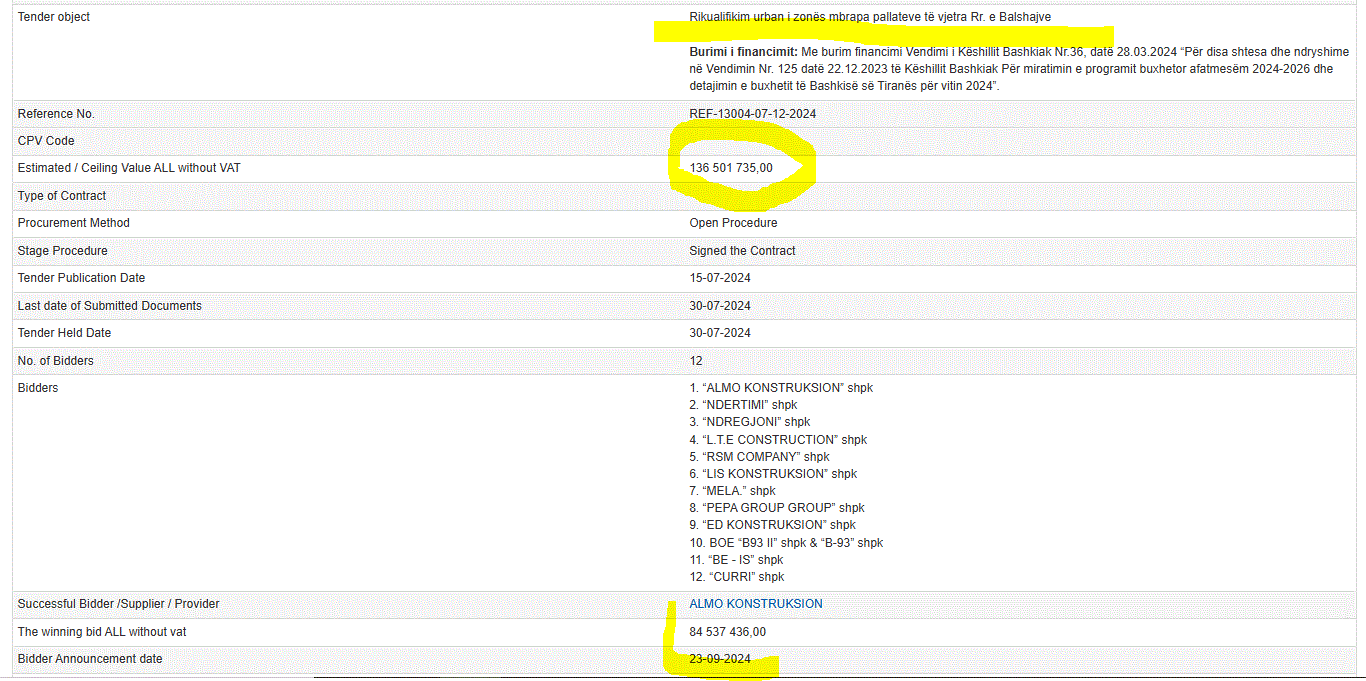The image size is (1366, 681).
Task: Click tender publication date 15-07-2024
Action: [720, 278]
